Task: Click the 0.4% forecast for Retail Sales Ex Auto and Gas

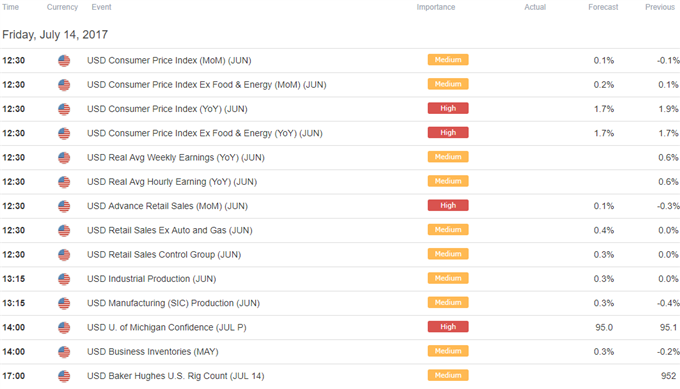Action: (604, 231)
